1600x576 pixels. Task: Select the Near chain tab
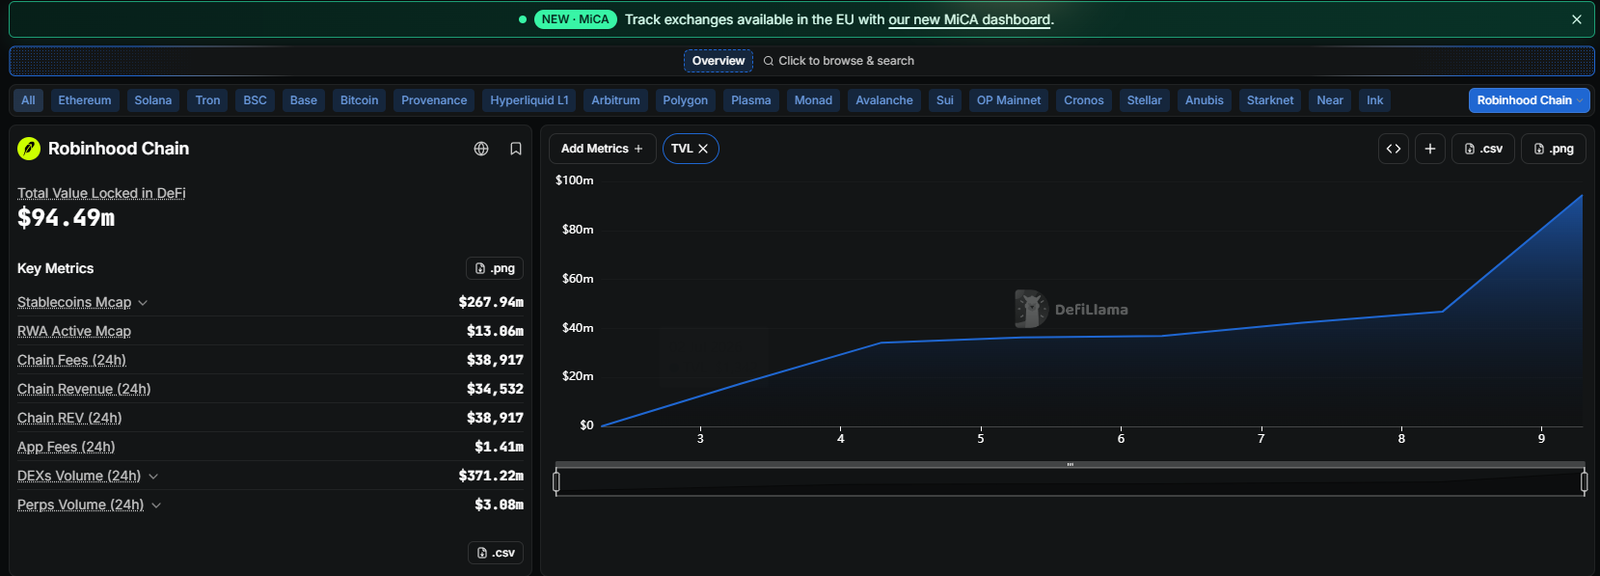pos(1330,100)
